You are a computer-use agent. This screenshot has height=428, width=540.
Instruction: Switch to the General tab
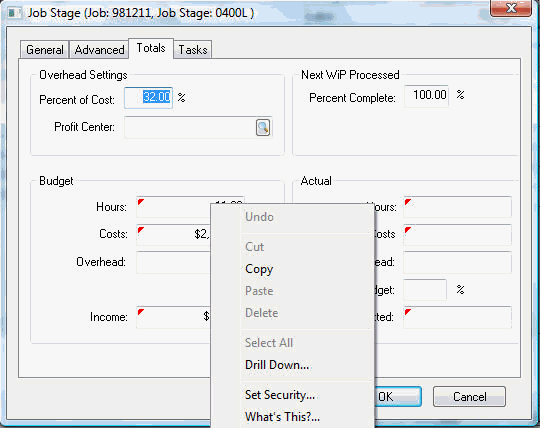pos(45,50)
